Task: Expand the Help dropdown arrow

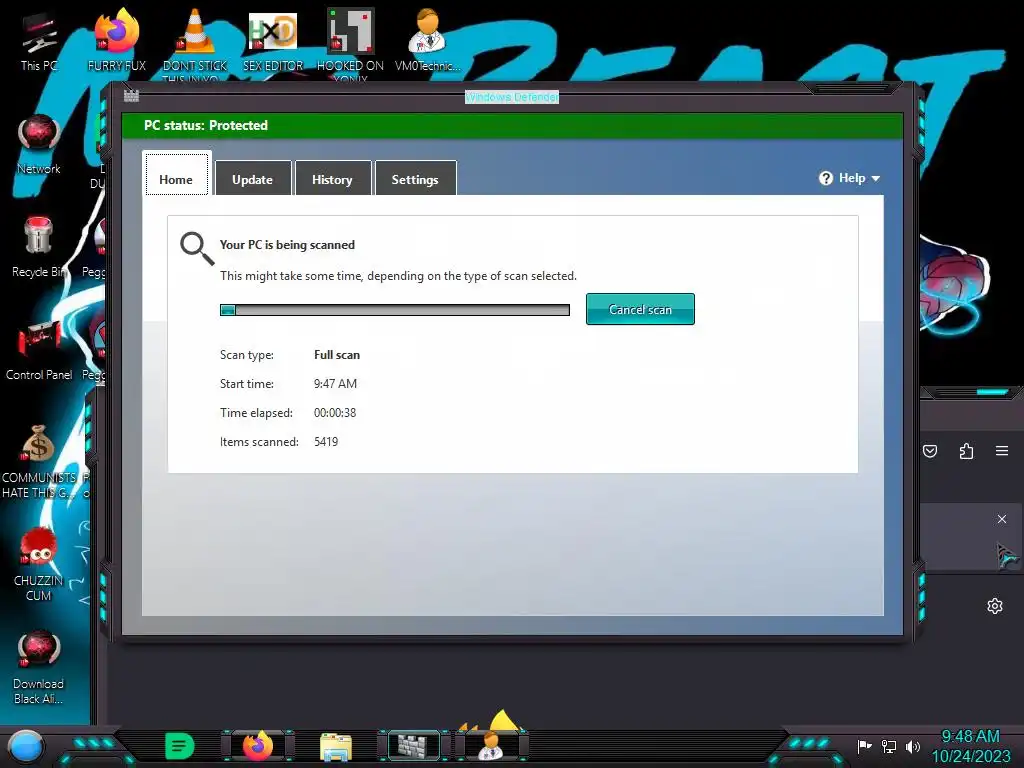Action: pyautogui.click(x=876, y=178)
